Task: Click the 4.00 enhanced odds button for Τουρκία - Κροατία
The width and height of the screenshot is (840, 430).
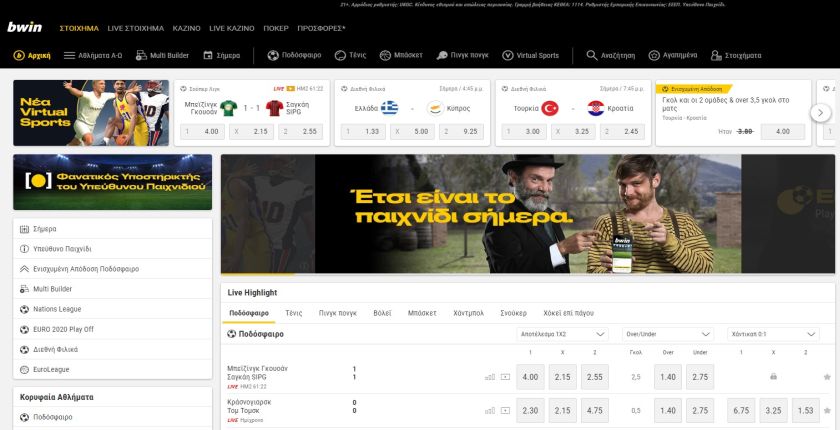Action: click(x=783, y=132)
